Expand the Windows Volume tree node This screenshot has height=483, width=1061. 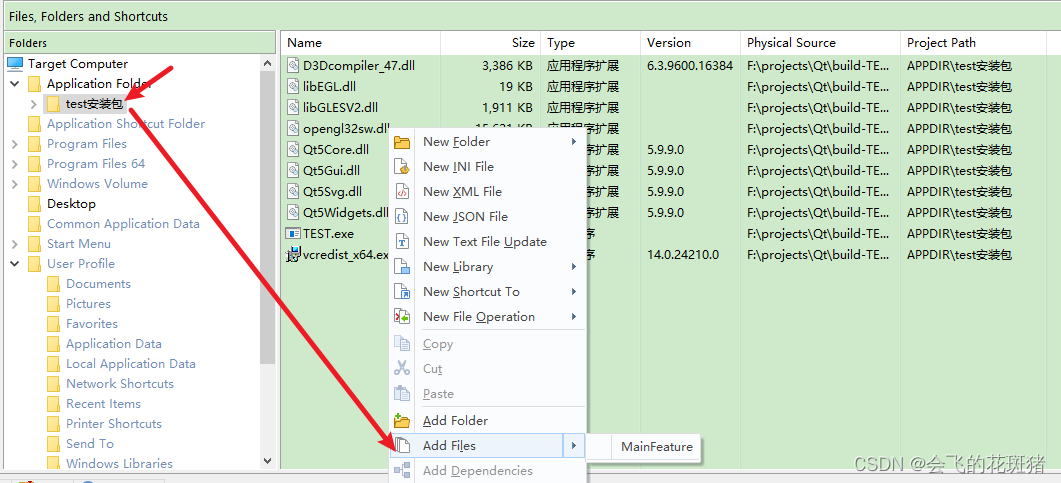15,184
